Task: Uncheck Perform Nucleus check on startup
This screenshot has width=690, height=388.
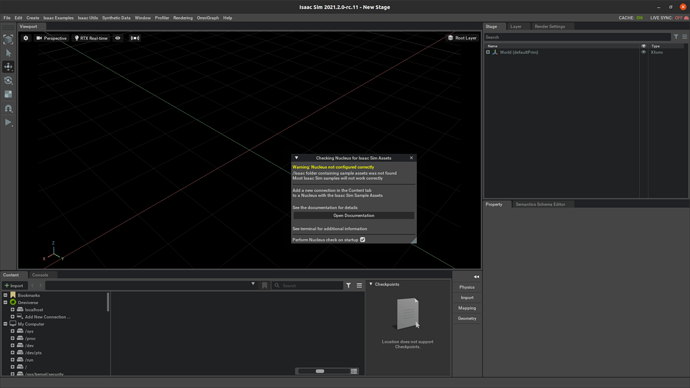Action: point(363,240)
